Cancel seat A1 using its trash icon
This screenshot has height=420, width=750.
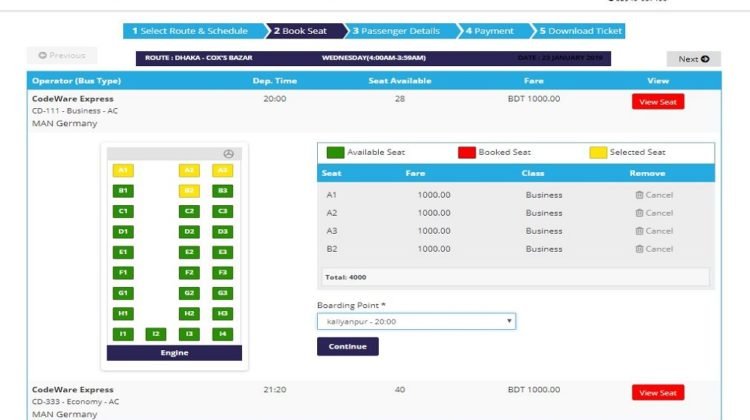click(639, 195)
